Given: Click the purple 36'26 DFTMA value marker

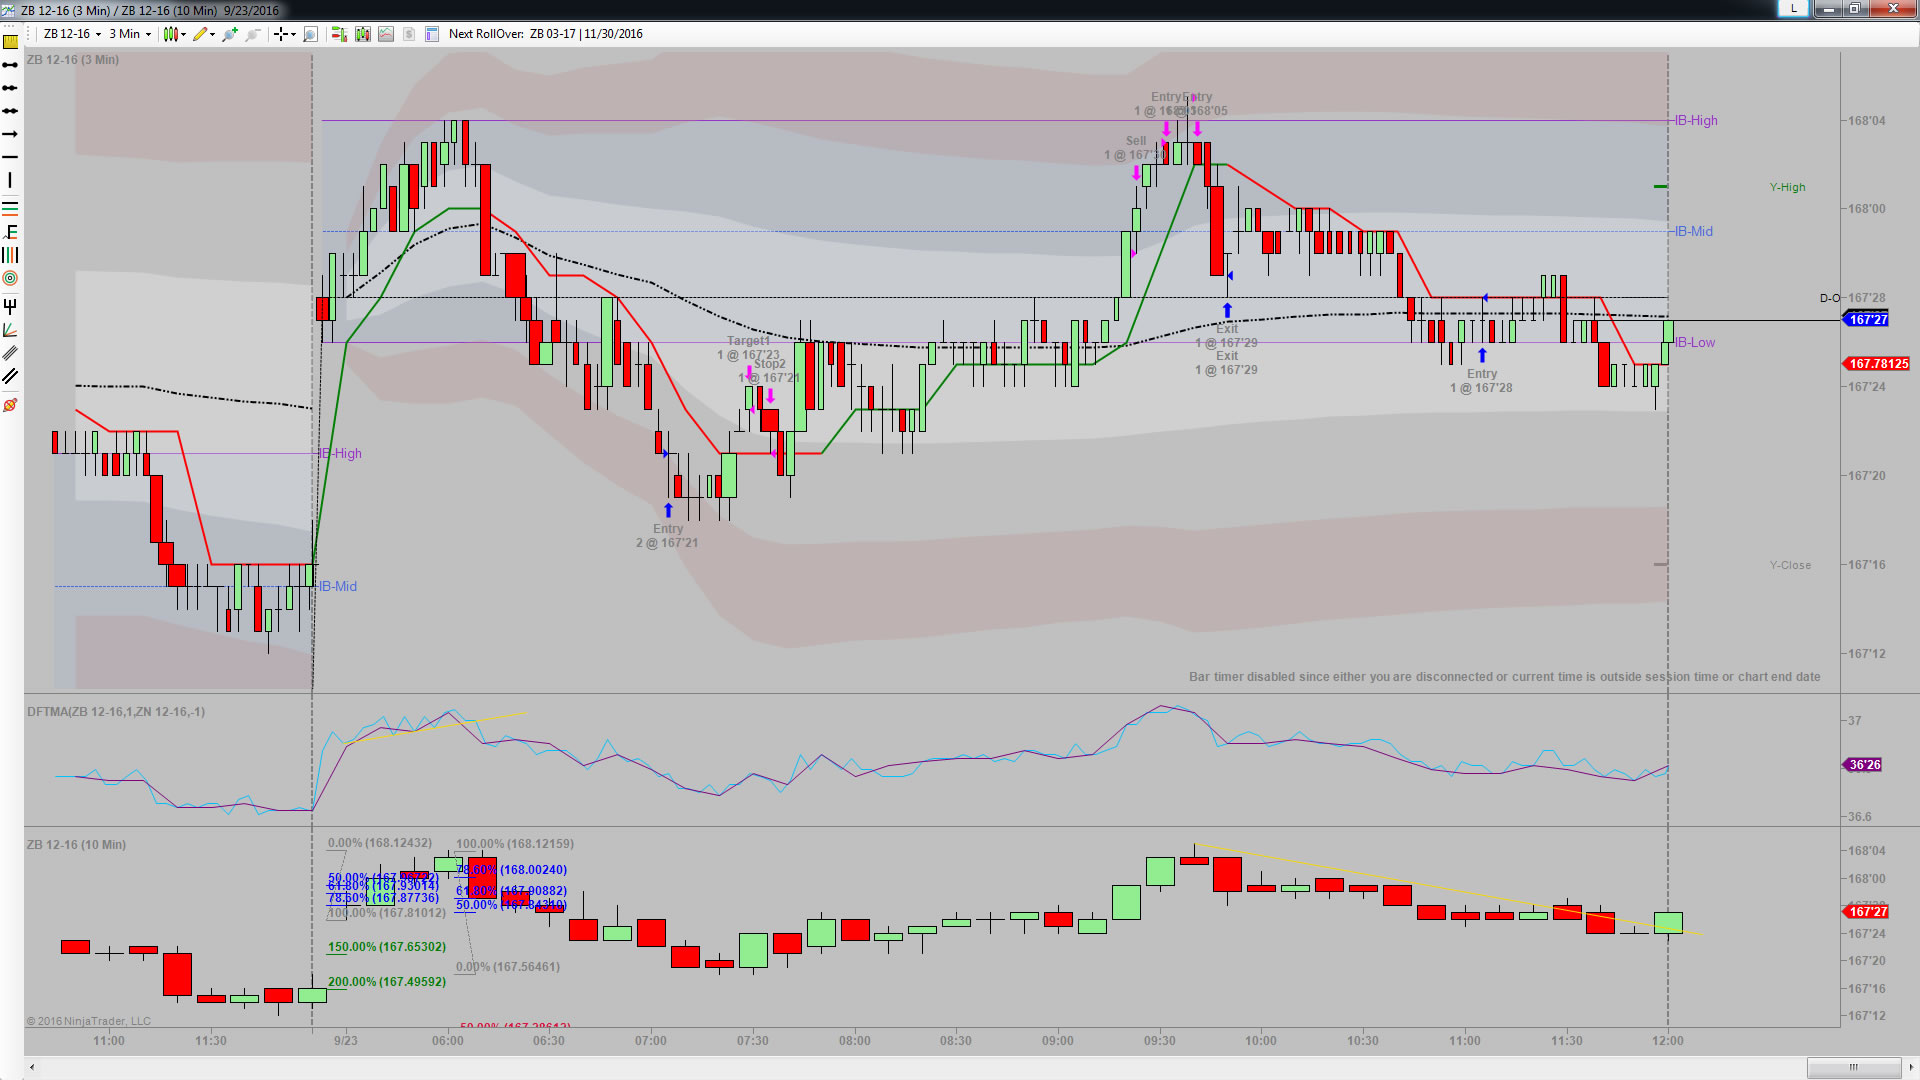Looking at the screenshot, I should tap(1863, 765).
